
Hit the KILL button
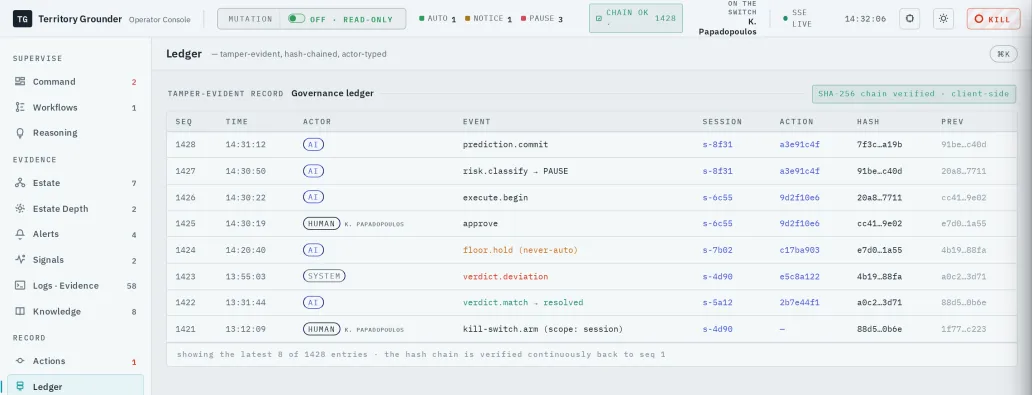click(993, 19)
